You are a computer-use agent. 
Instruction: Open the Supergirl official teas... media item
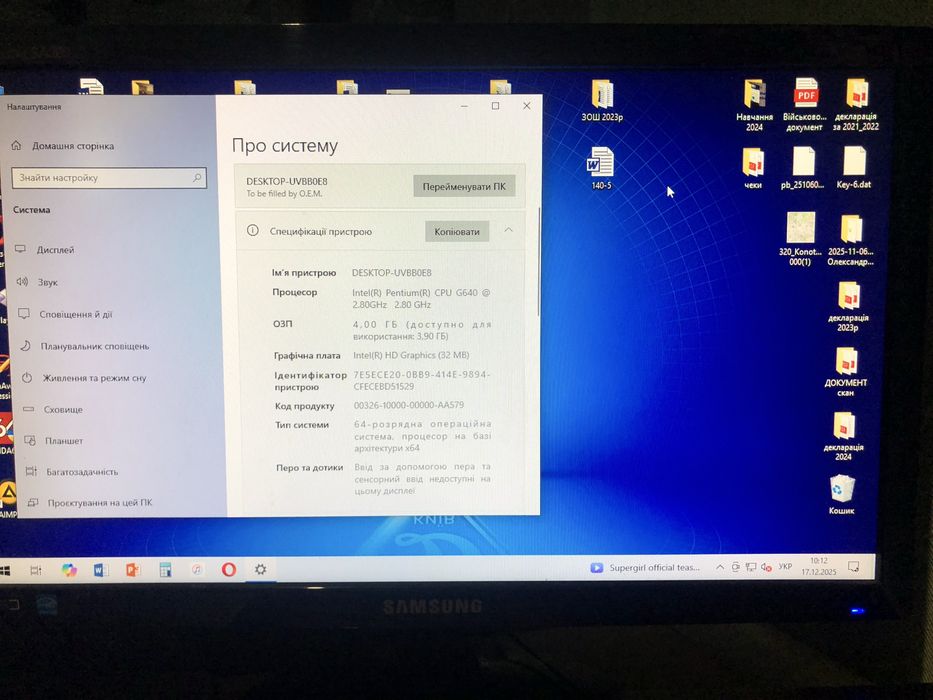645,568
